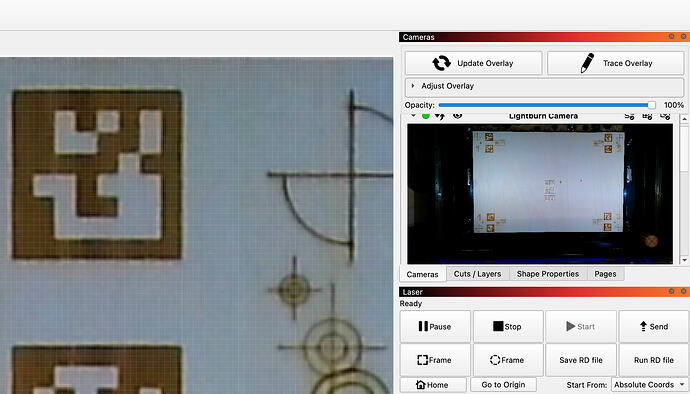Click the Trace Overlay button
690x394 pixels.
pyautogui.click(x=616, y=63)
